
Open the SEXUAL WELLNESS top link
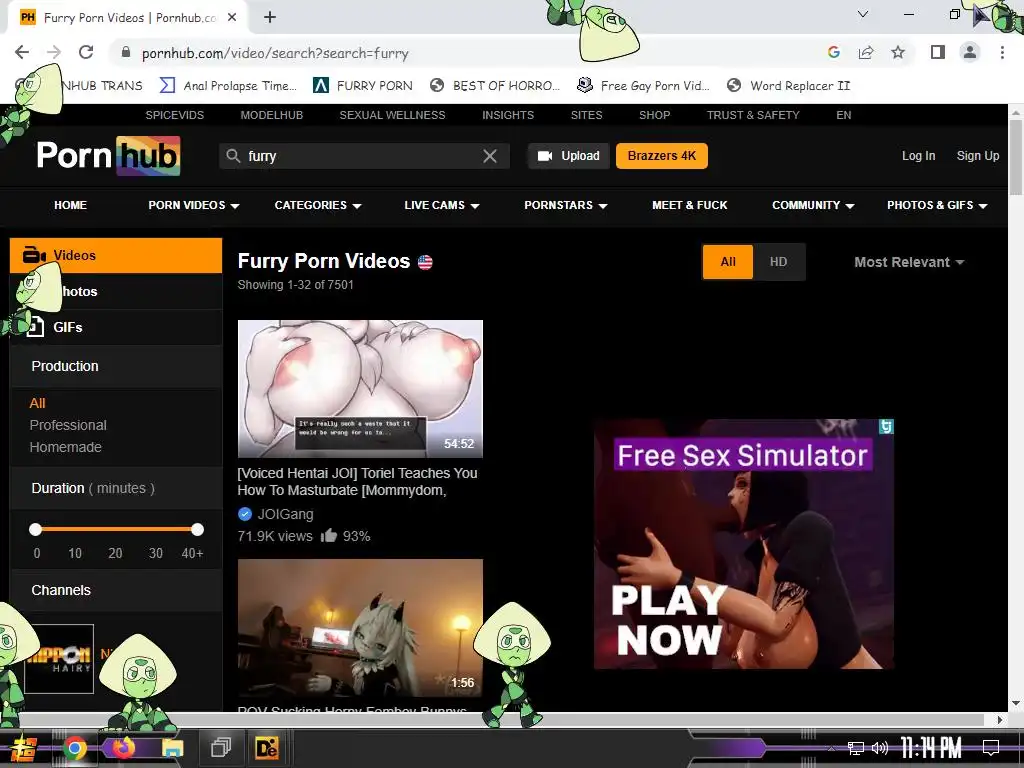392,115
